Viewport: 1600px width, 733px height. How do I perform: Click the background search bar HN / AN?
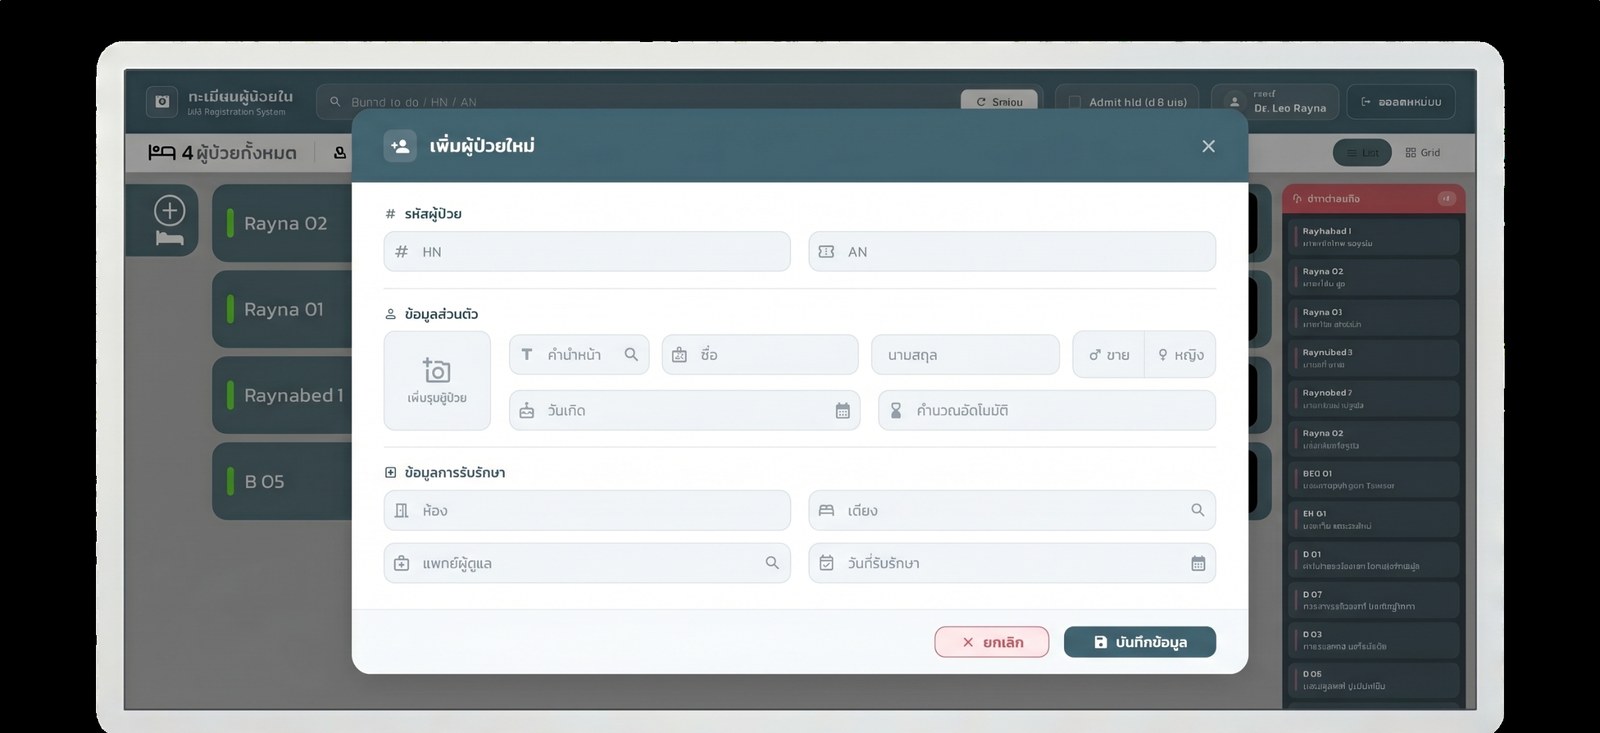click(x=640, y=101)
